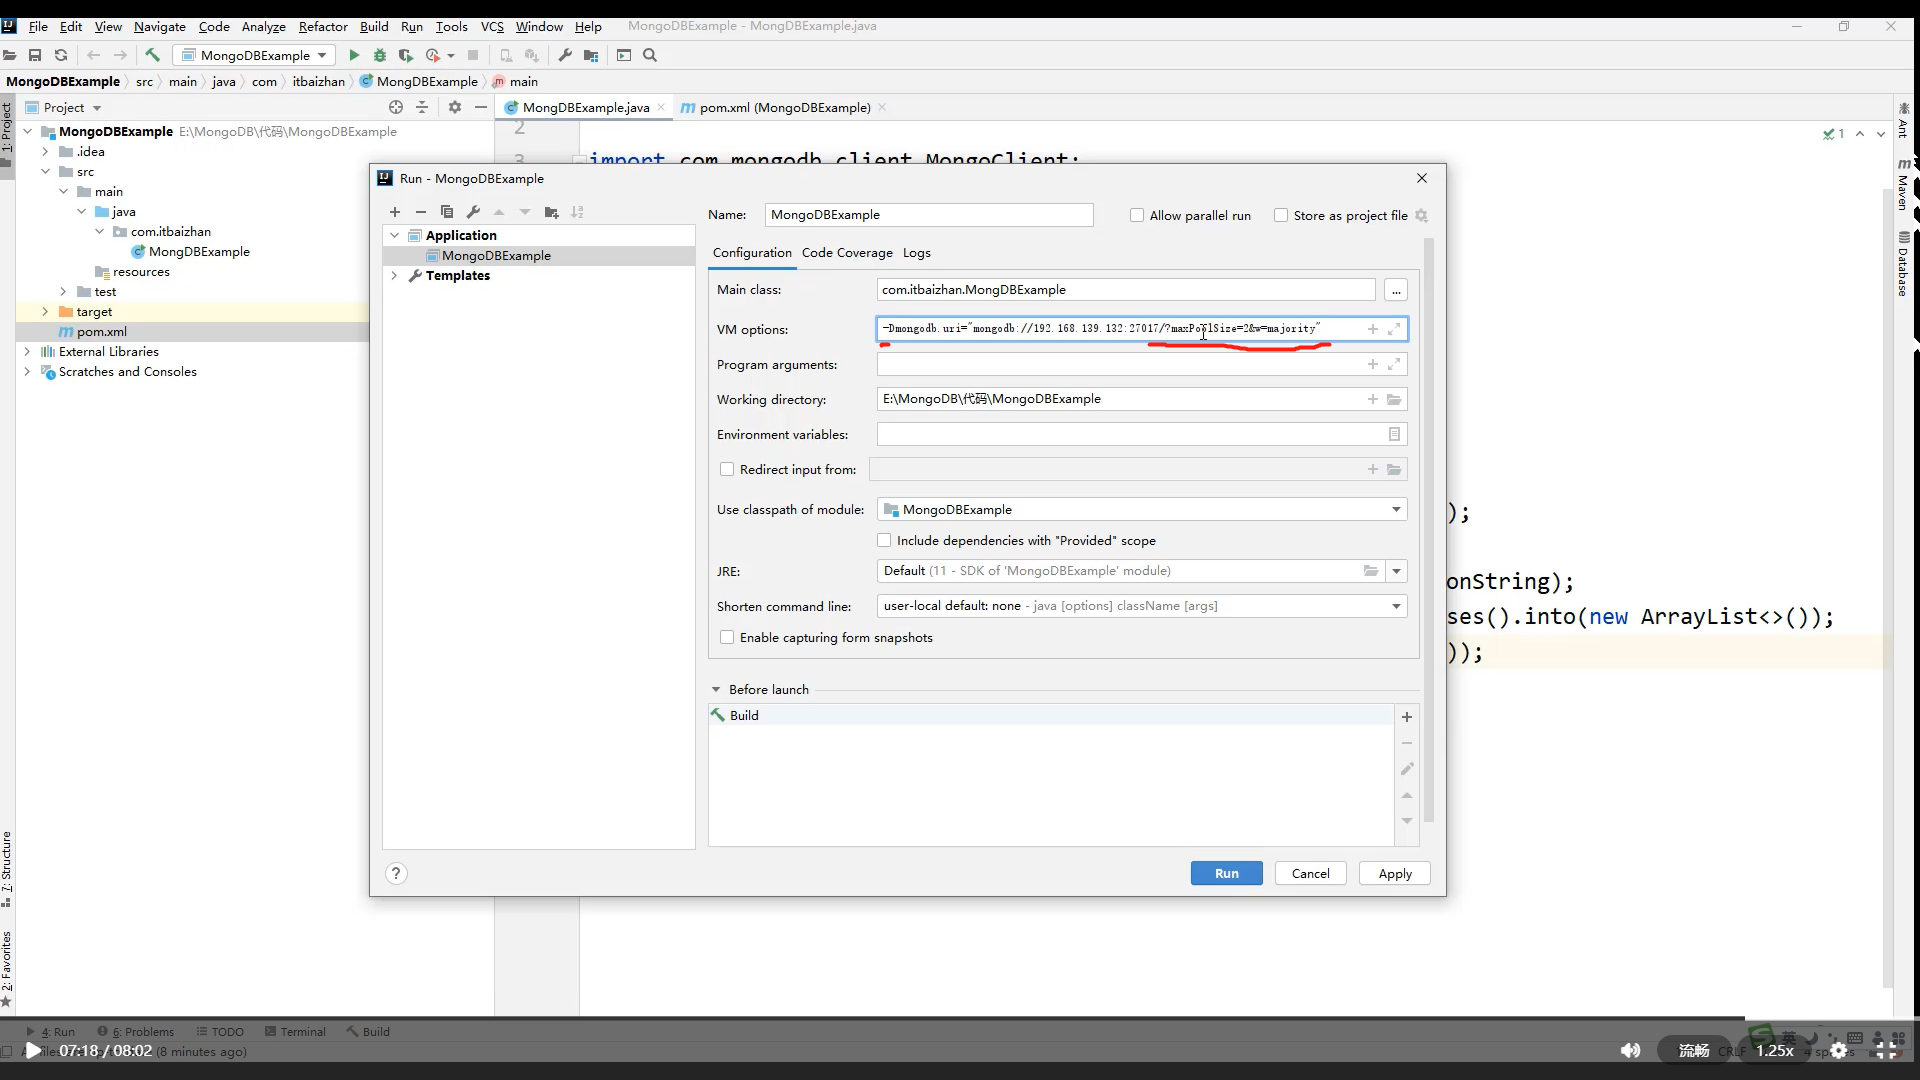The image size is (1920, 1080).
Task: Remove selected configuration with minus icon
Action: tap(421, 212)
